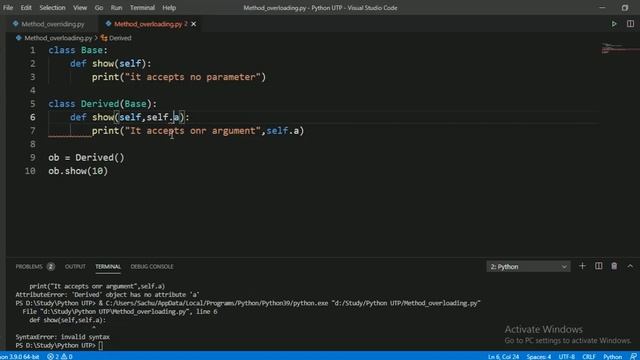Open the View menu
The width and height of the screenshot is (640, 360).
pos(80,8)
